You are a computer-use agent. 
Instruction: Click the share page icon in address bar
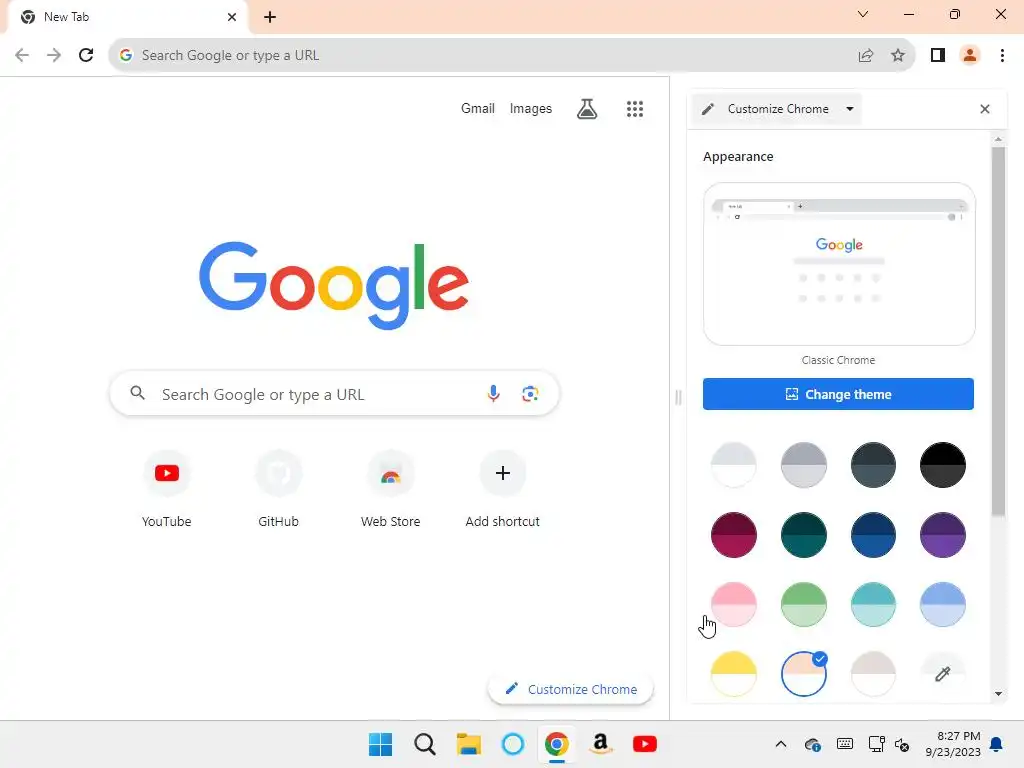[x=866, y=56]
